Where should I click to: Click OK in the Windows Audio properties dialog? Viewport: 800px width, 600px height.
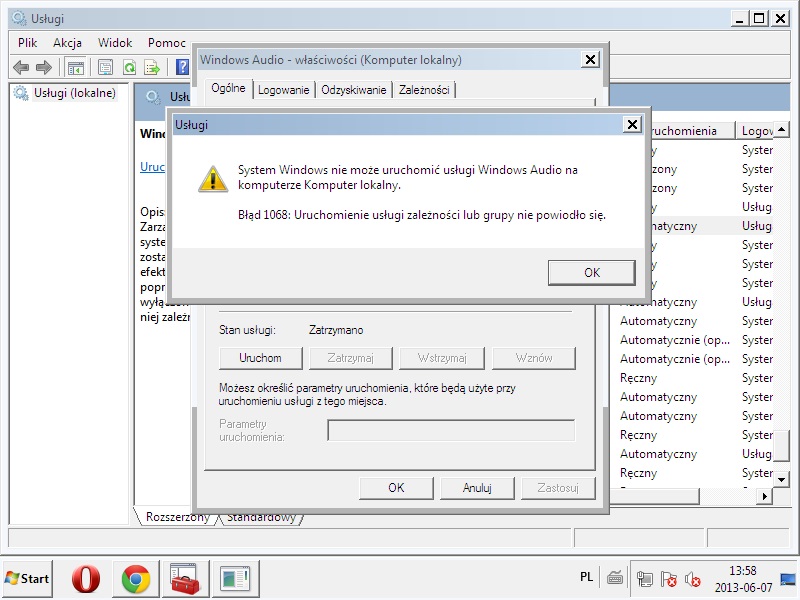[x=396, y=488]
